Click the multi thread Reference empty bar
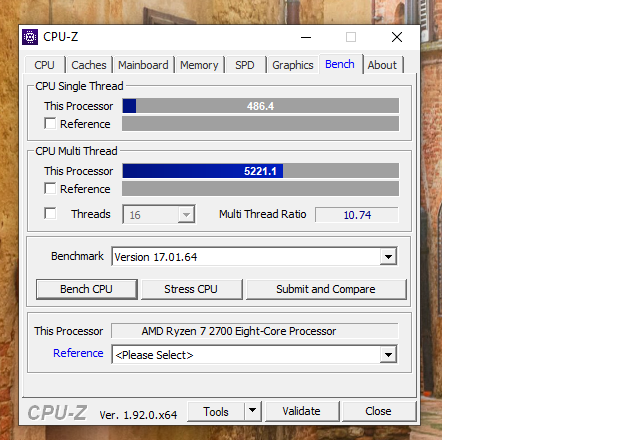The width and height of the screenshot is (642, 440). coord(260,189)
